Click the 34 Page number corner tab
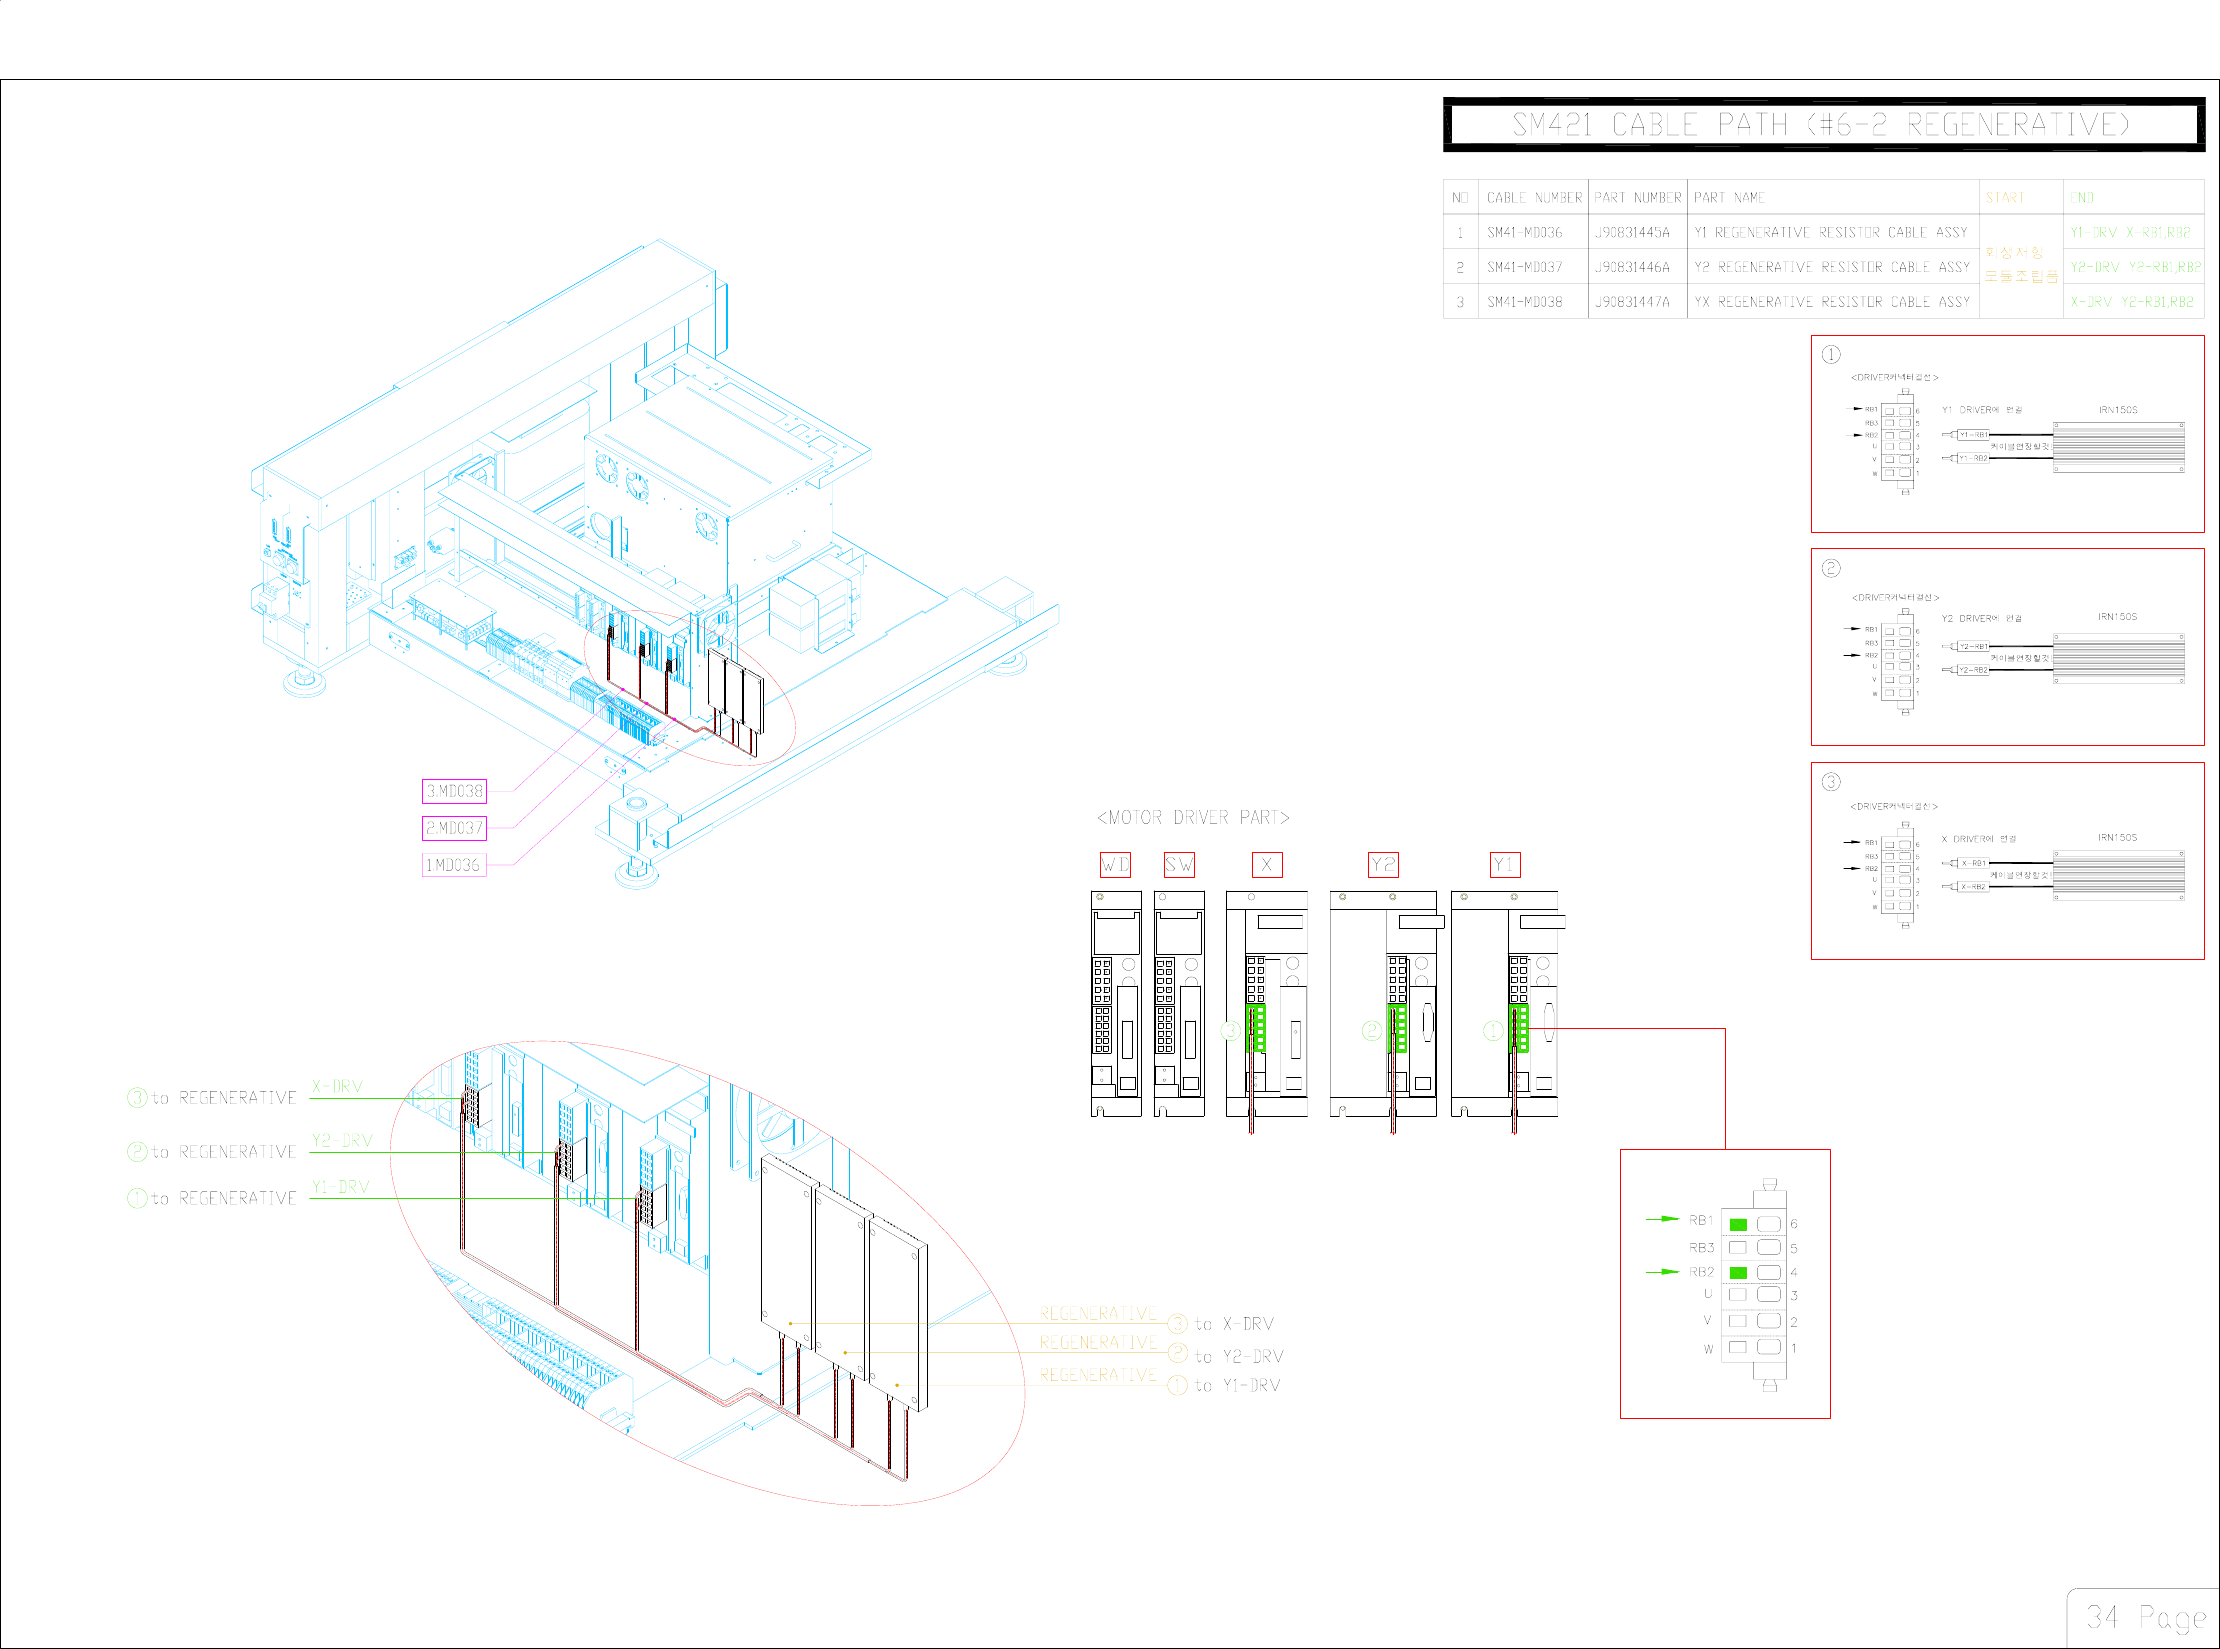 (2145, 1617)
